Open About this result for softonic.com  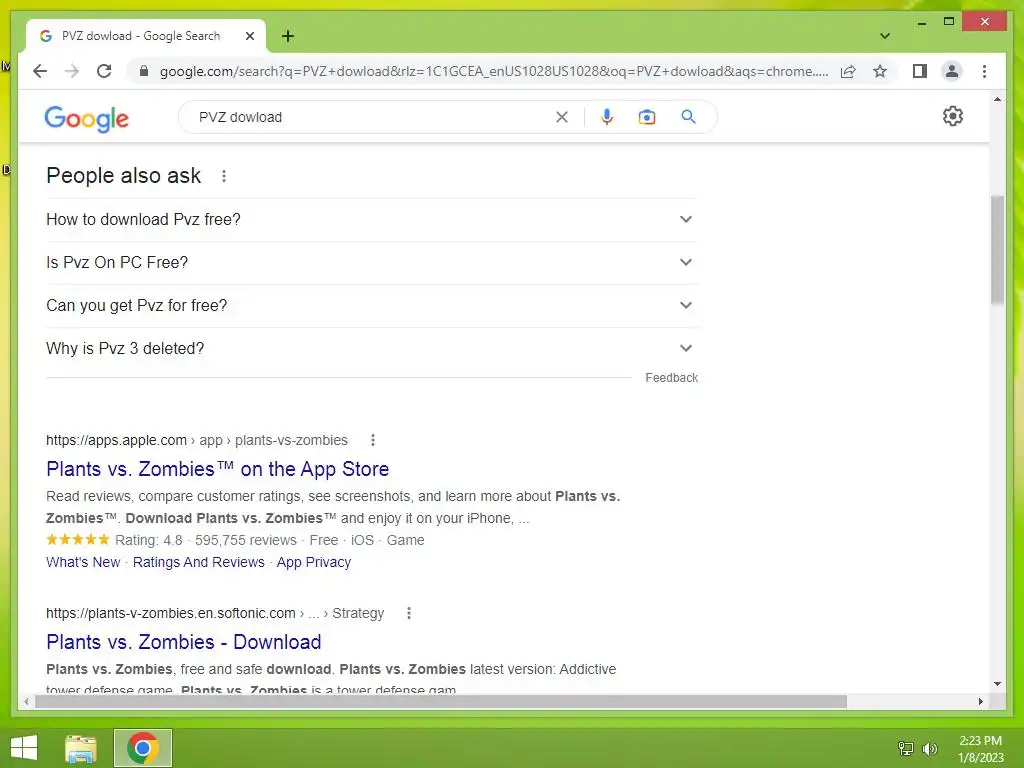click(x=409, y=613)
